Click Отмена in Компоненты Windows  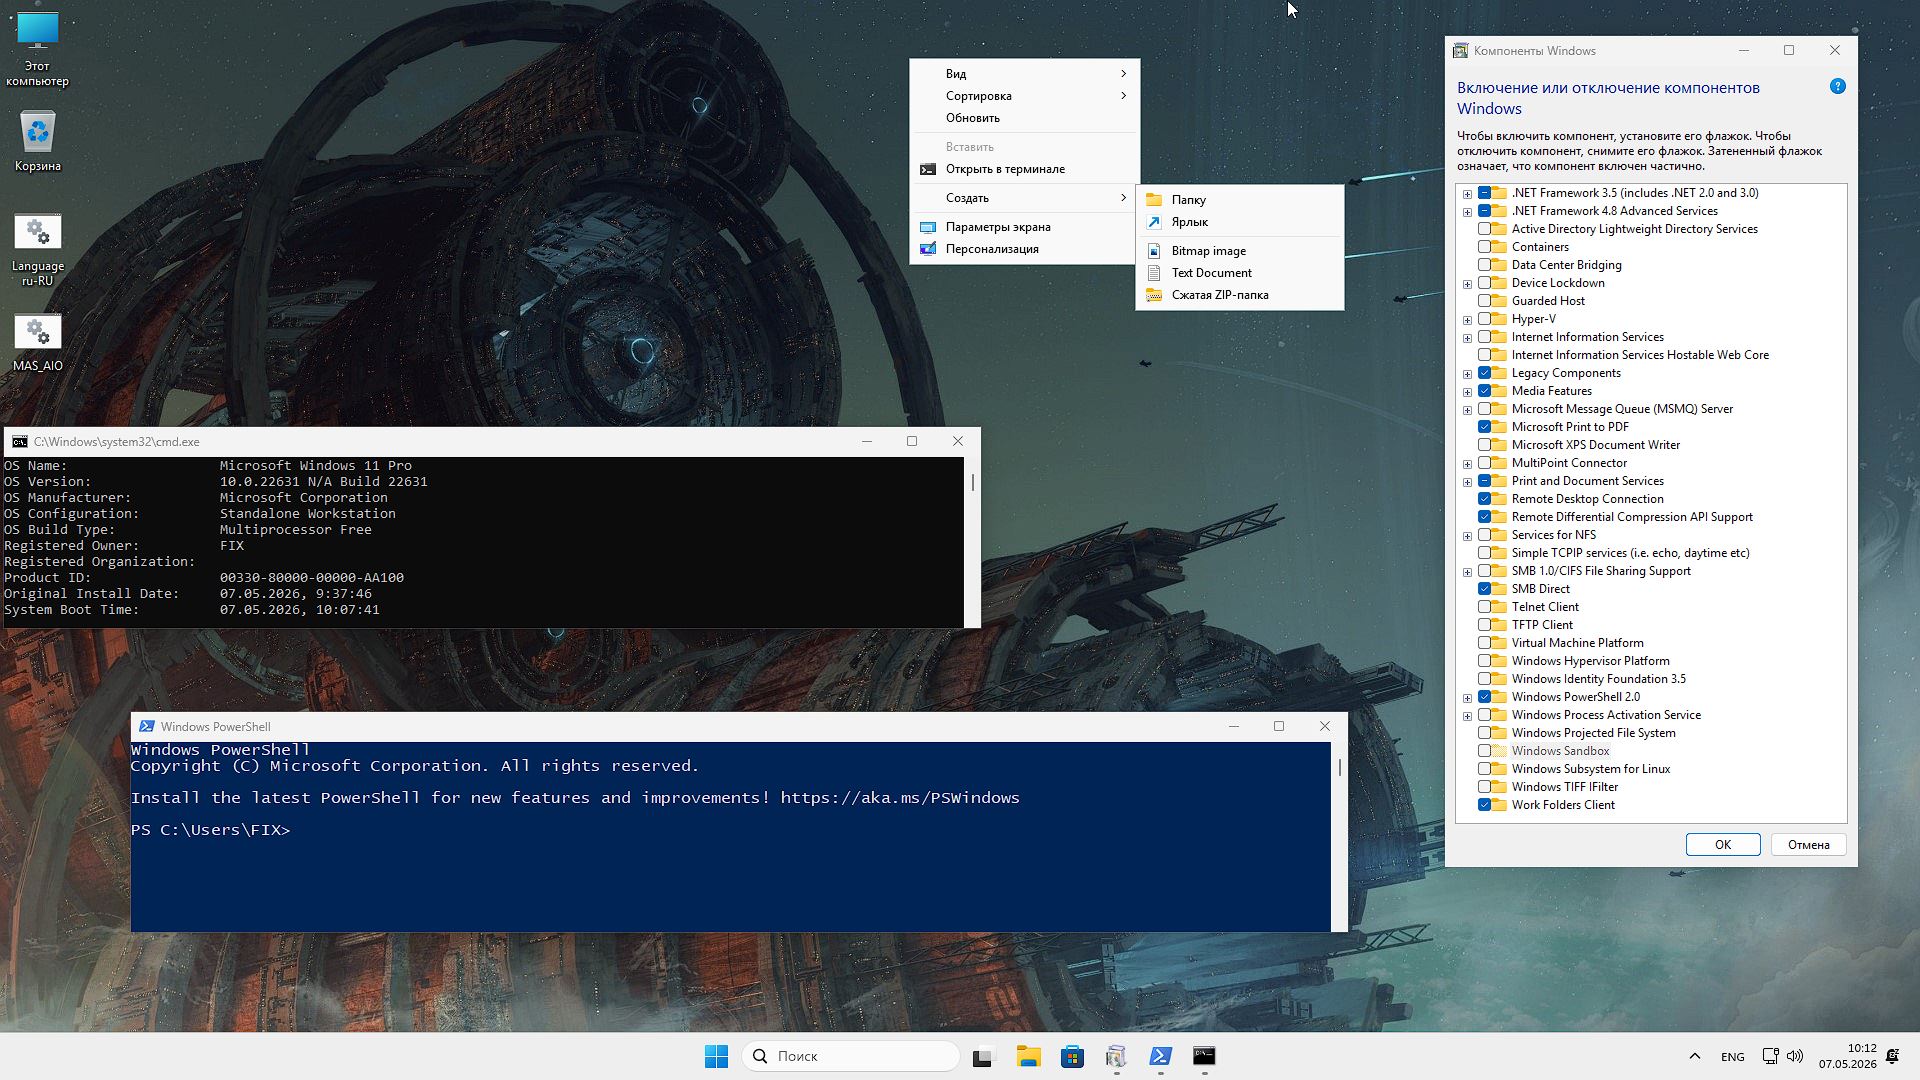(x=1808, y=845)
